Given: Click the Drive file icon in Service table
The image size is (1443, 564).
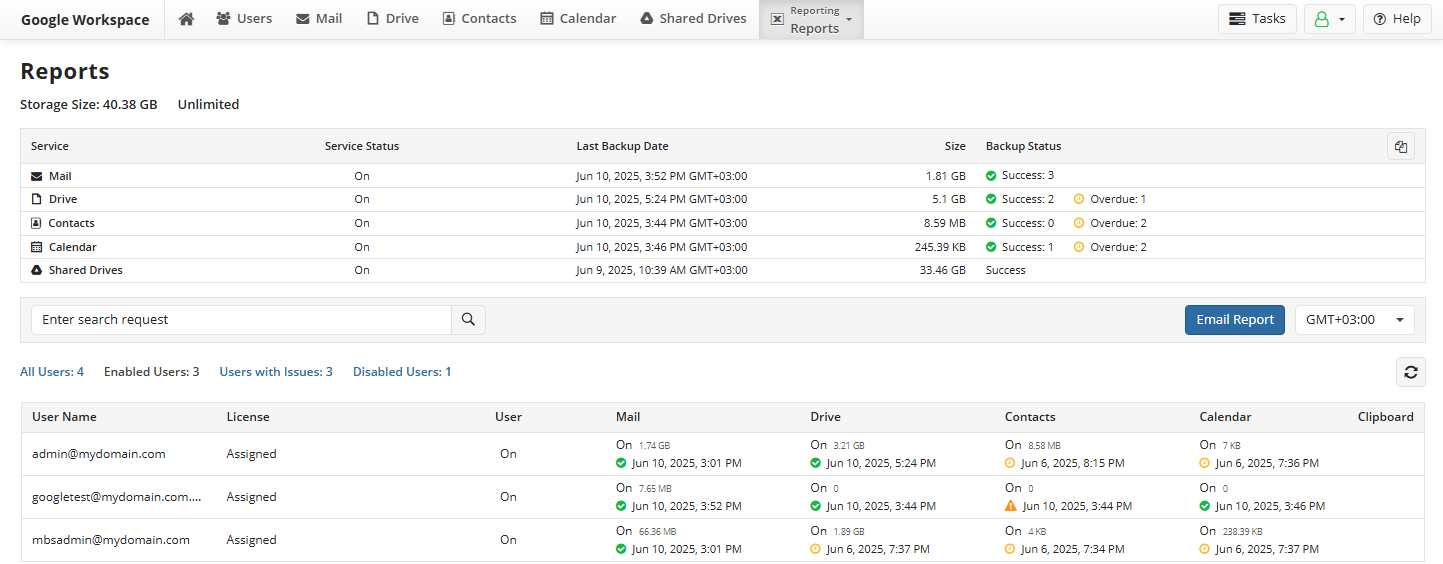Looking at the screenshot, I should tap(37, 199).
